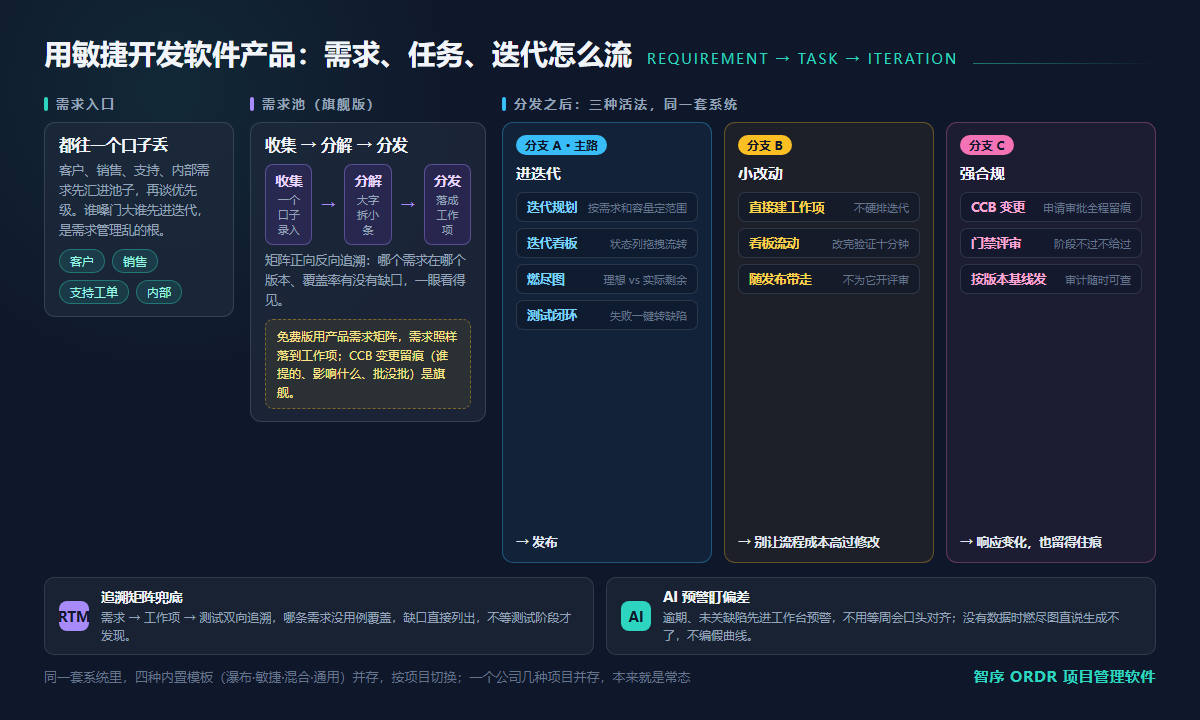Click REQUIREMENT → TASK → ITERATION subtitle
This screenshot has width=1200, height=720.
click(802, 59)
